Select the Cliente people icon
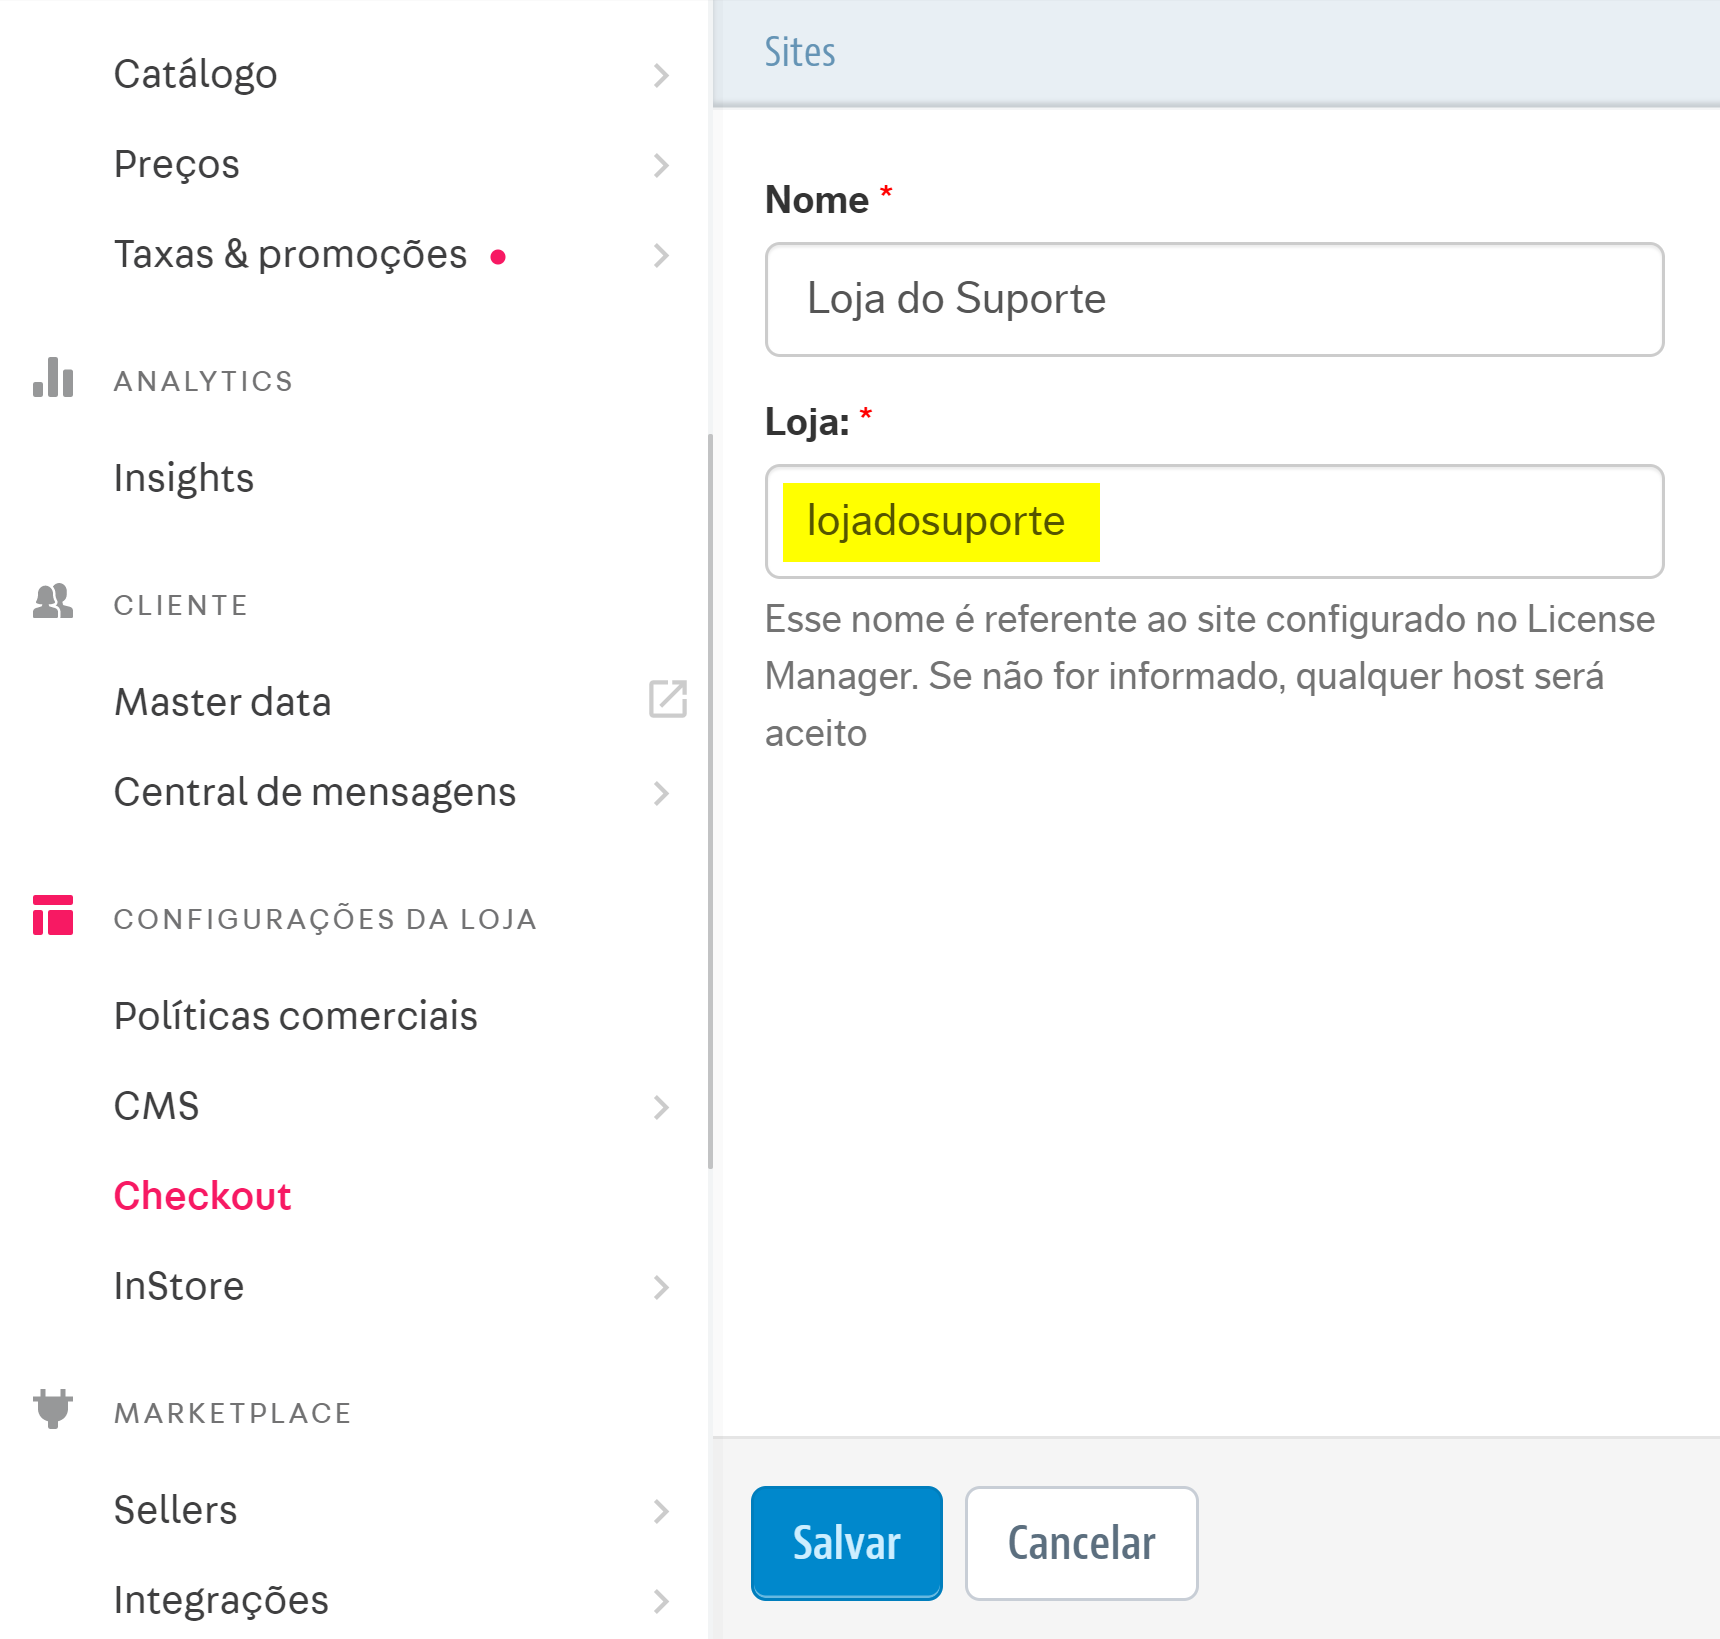 (x=52, y=602)
